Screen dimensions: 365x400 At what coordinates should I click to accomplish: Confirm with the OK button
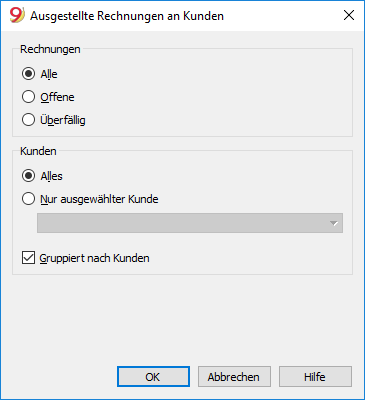click(x=153, y=377)
